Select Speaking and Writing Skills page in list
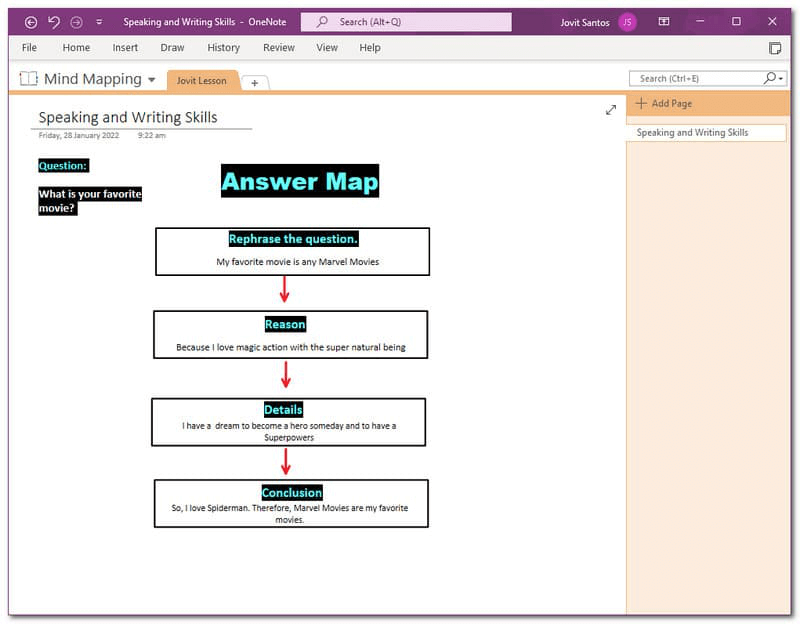Screen dimensions: 800x624 pos(706,133)
